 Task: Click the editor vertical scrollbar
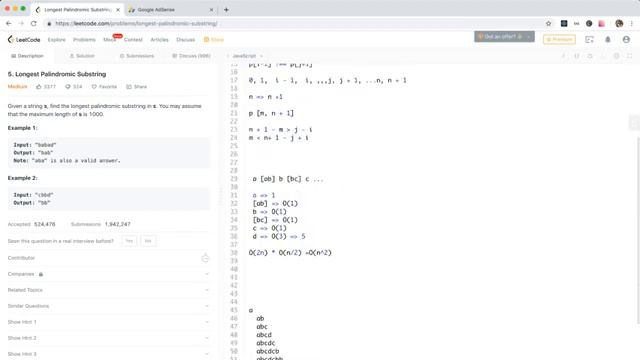(x=638, y=231)
